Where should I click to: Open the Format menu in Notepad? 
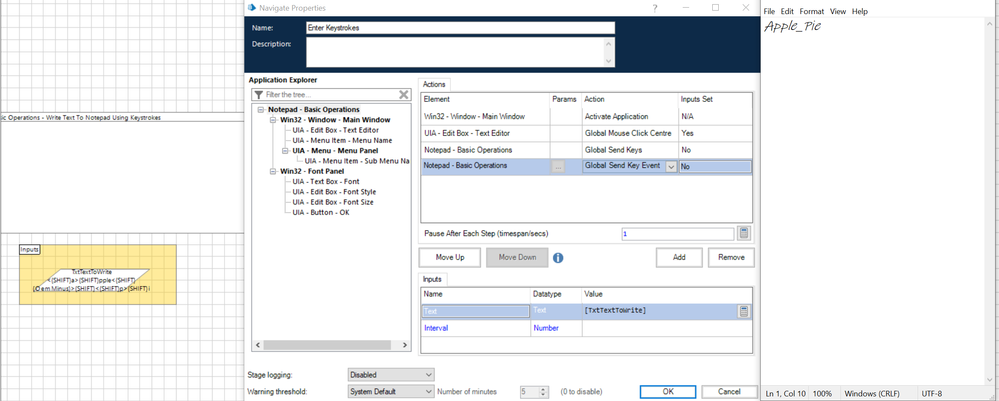[x=811, y=11]
